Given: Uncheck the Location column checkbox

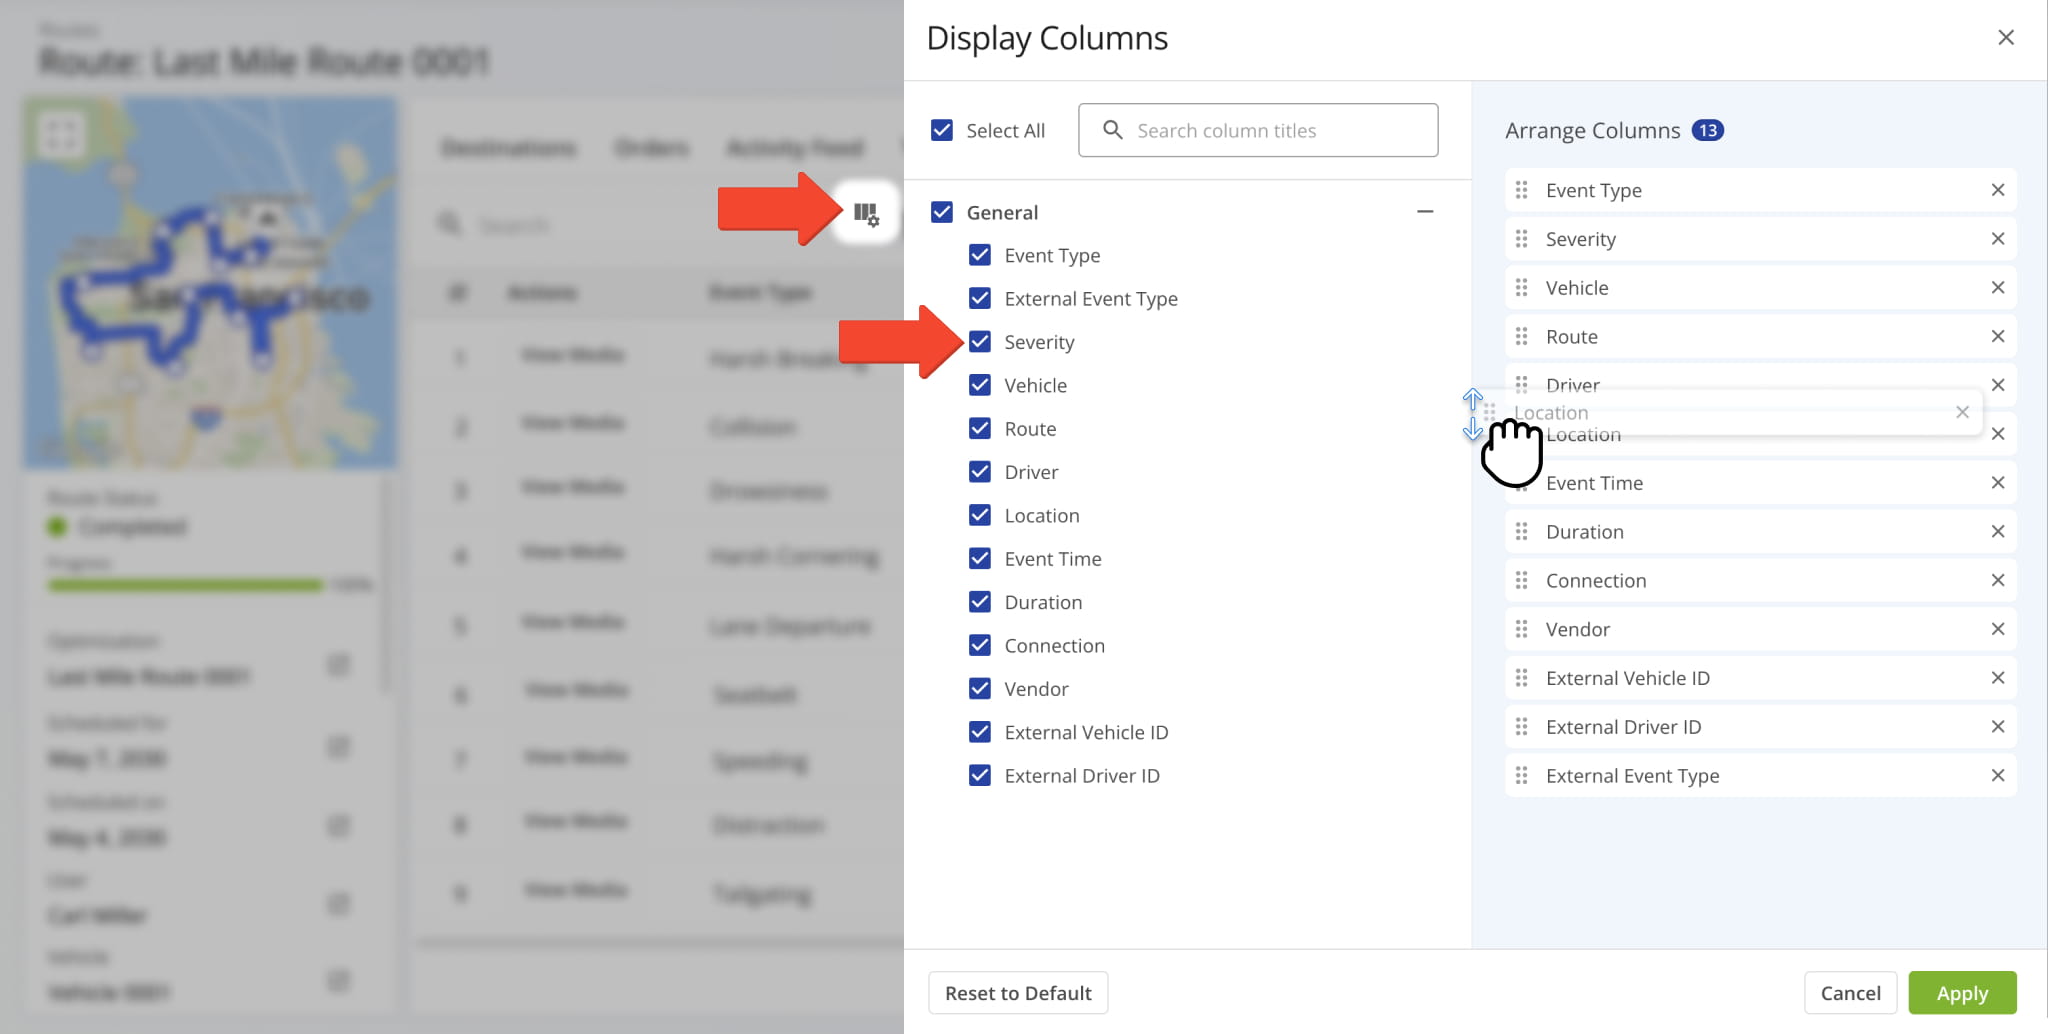Looking at the screenshot, I should point(980,515).
